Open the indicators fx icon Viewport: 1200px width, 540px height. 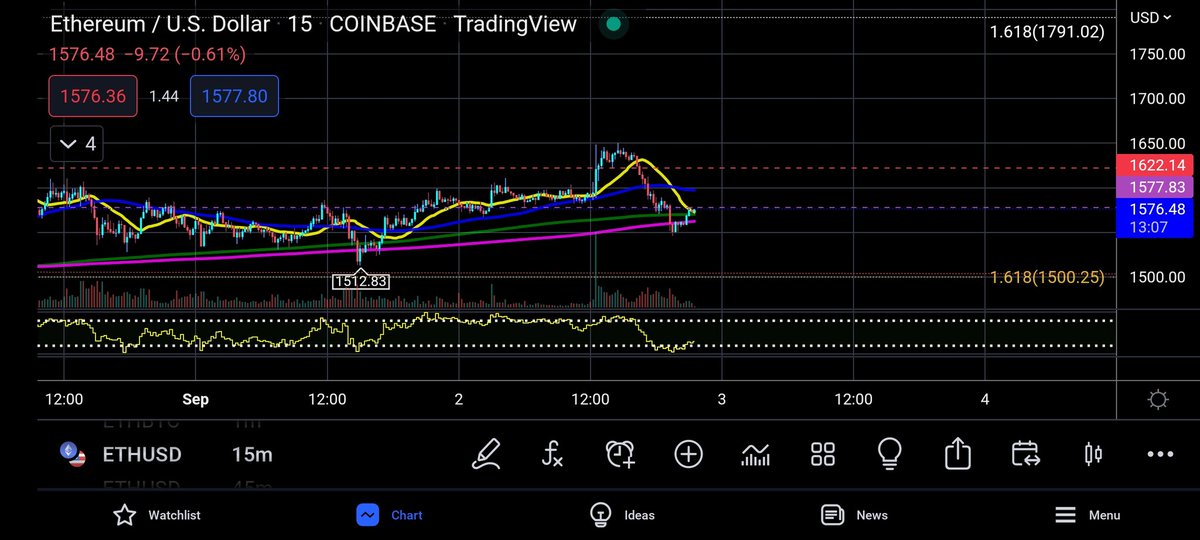coord(552,455)
